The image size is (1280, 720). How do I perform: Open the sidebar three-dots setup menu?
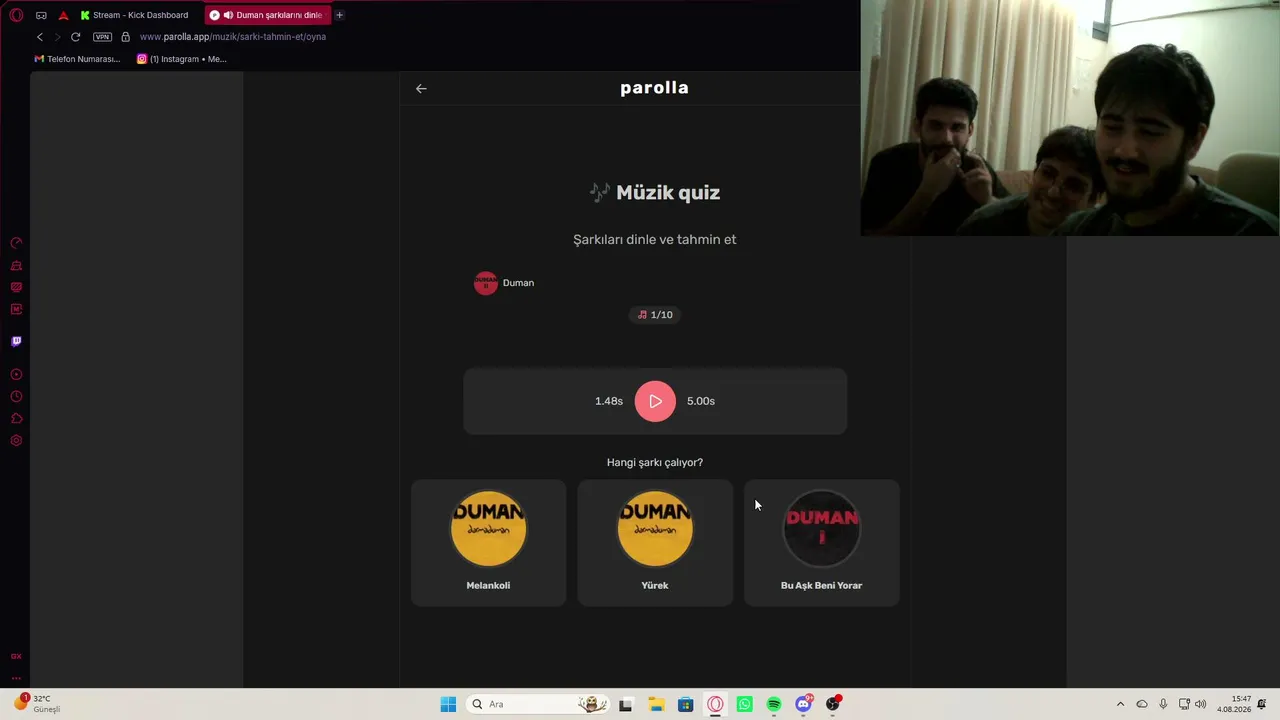(x=16, y=677)
